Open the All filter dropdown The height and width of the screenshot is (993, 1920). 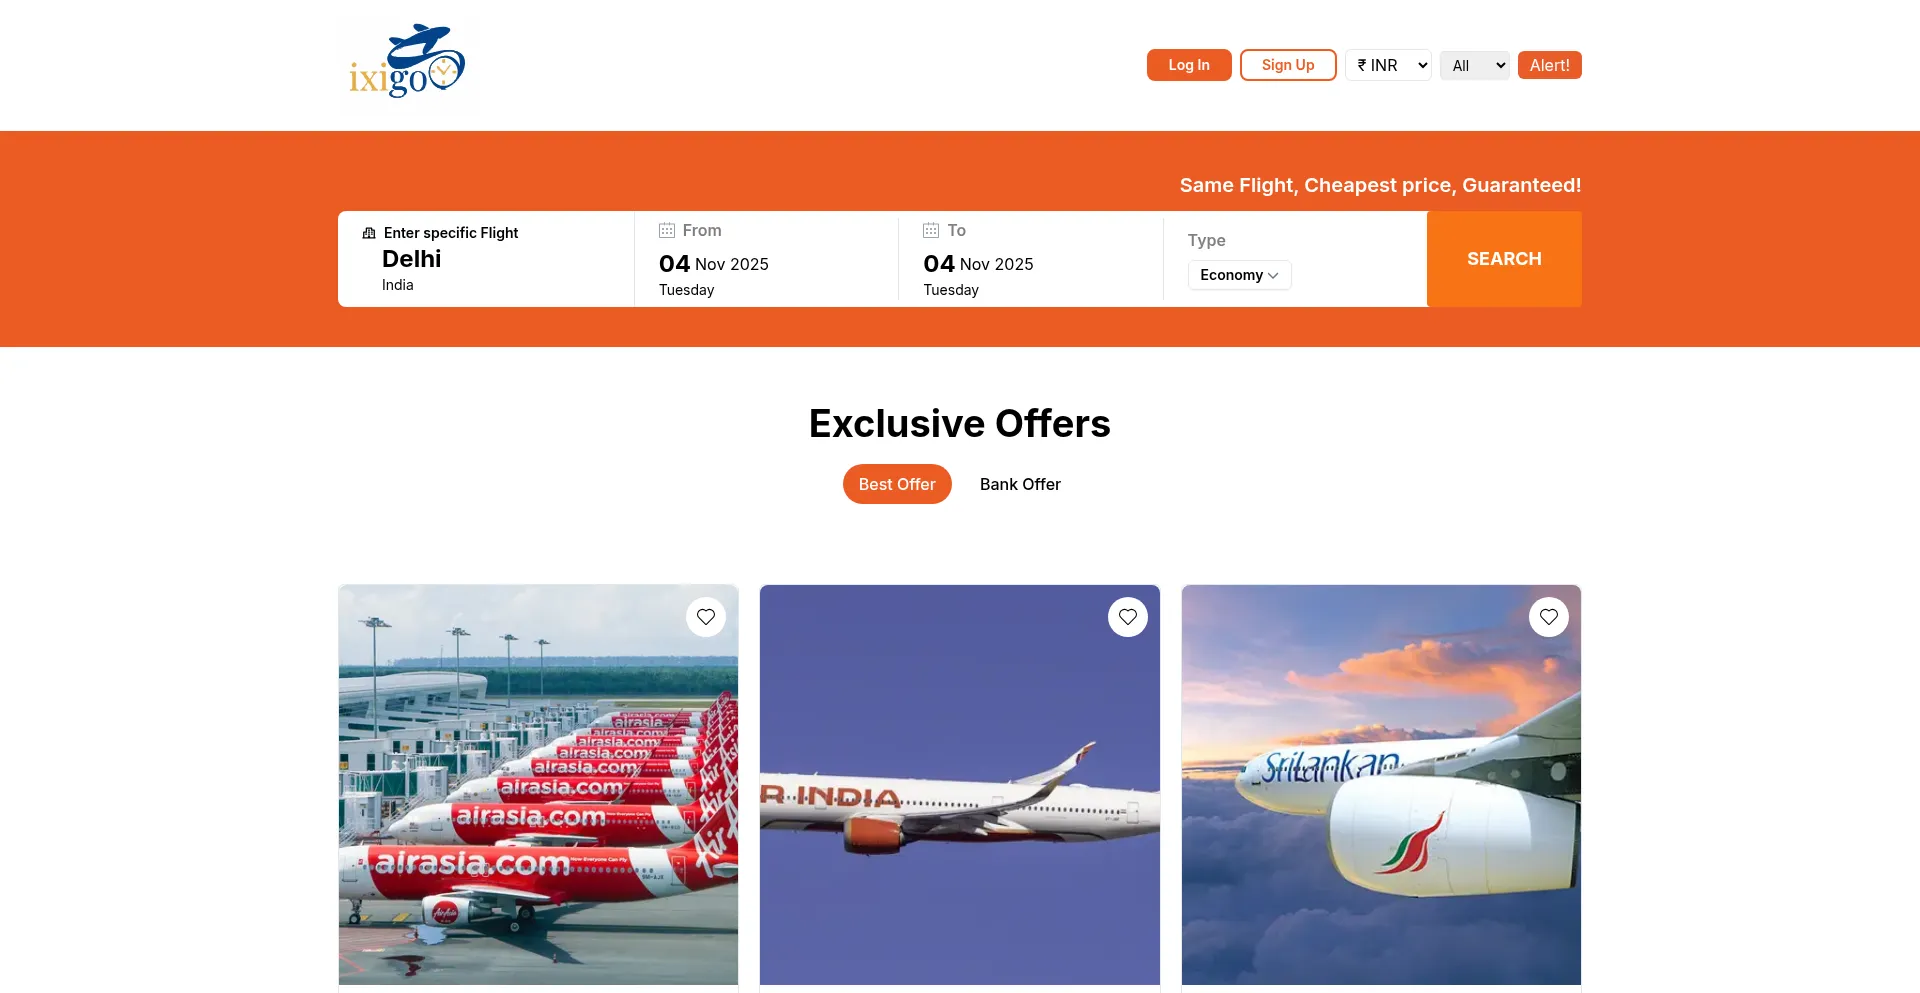click(1474, 66)
